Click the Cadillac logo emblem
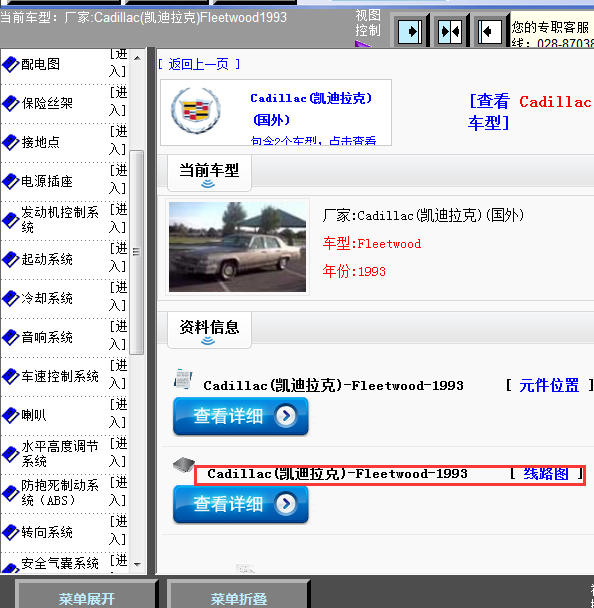The width and height of the screenshot is (594, 608). [196, 111]
